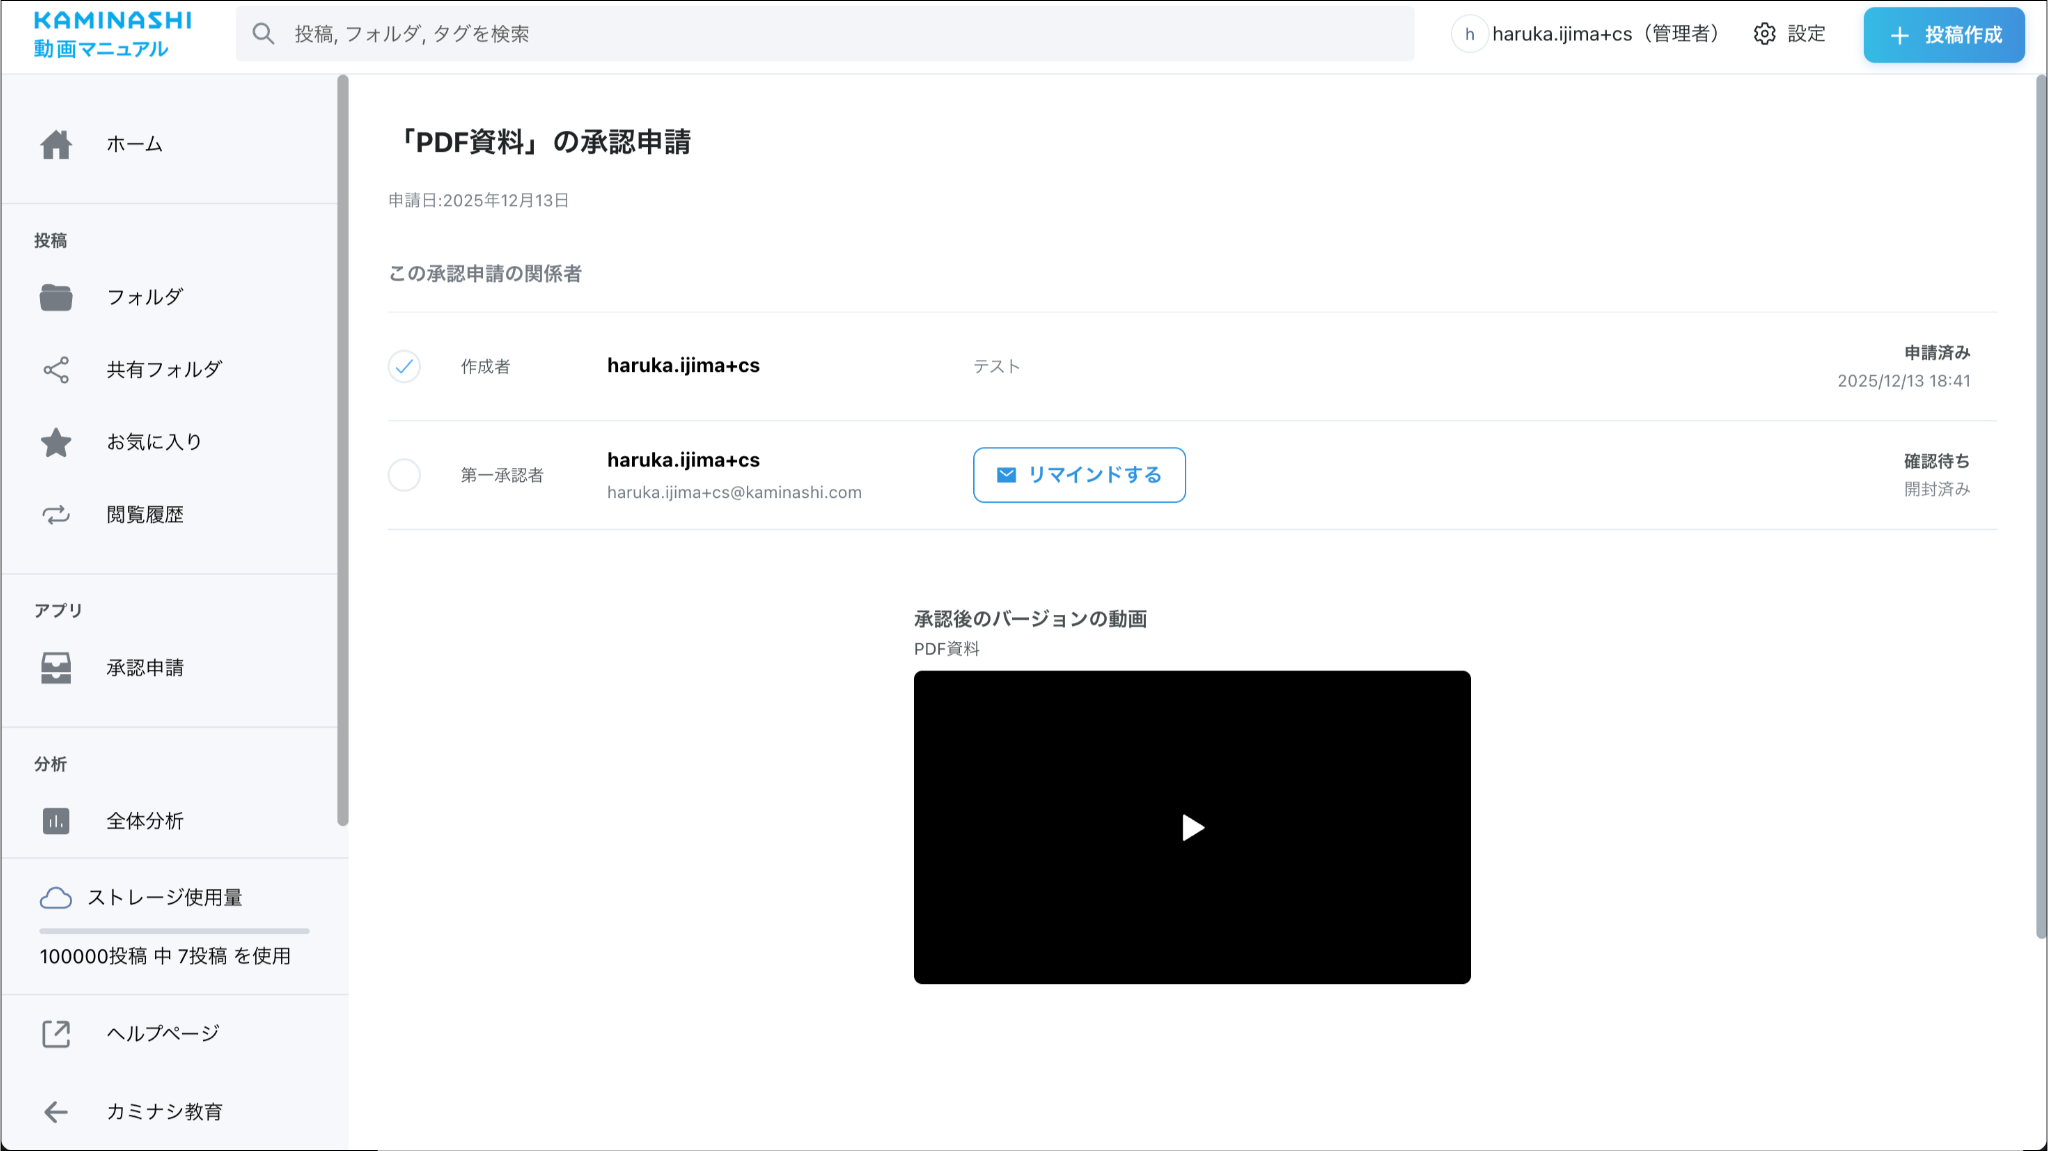
Task: Play the PDF資料 video preview
Action: (1192, 828)
